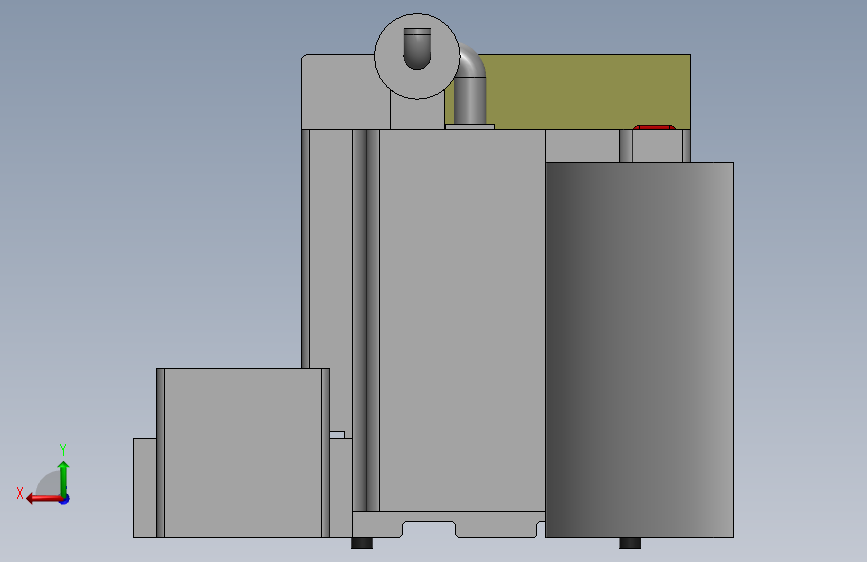Viewport: 867px width, 562px height.
Task: Select the tall central gray panel face
Action: tap(462, 320)
